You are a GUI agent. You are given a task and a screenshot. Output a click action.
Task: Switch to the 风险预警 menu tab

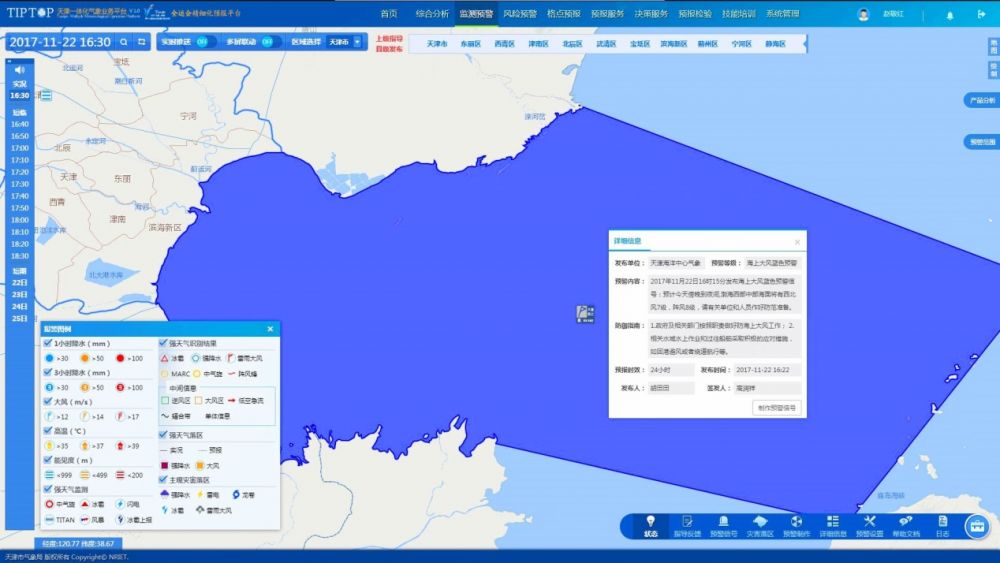click(x=519, y=14)
